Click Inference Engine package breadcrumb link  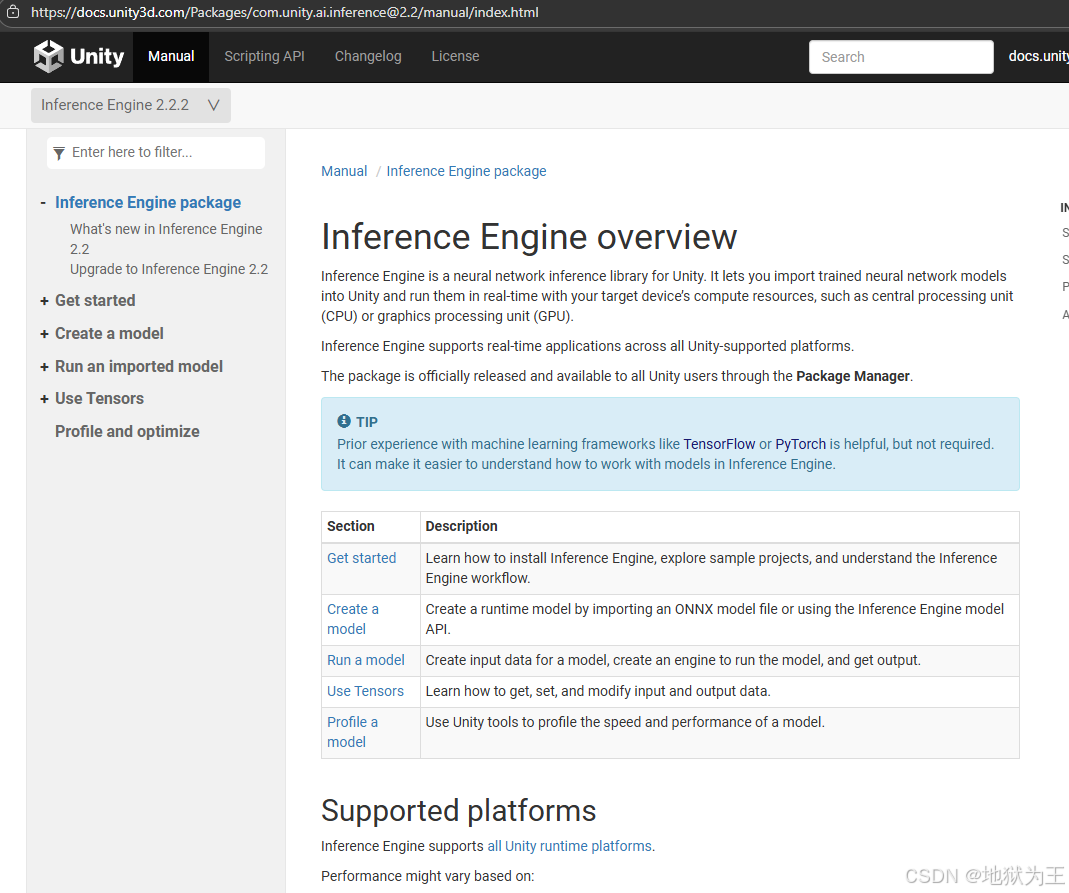(466, 171)
